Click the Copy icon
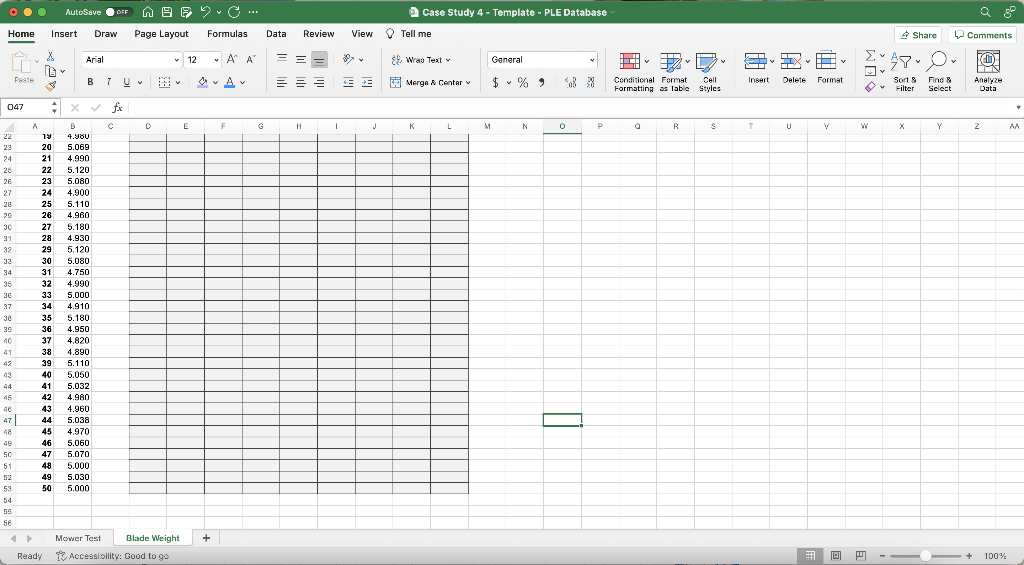This screenshot has height=565, width=1024. [51, 71]
